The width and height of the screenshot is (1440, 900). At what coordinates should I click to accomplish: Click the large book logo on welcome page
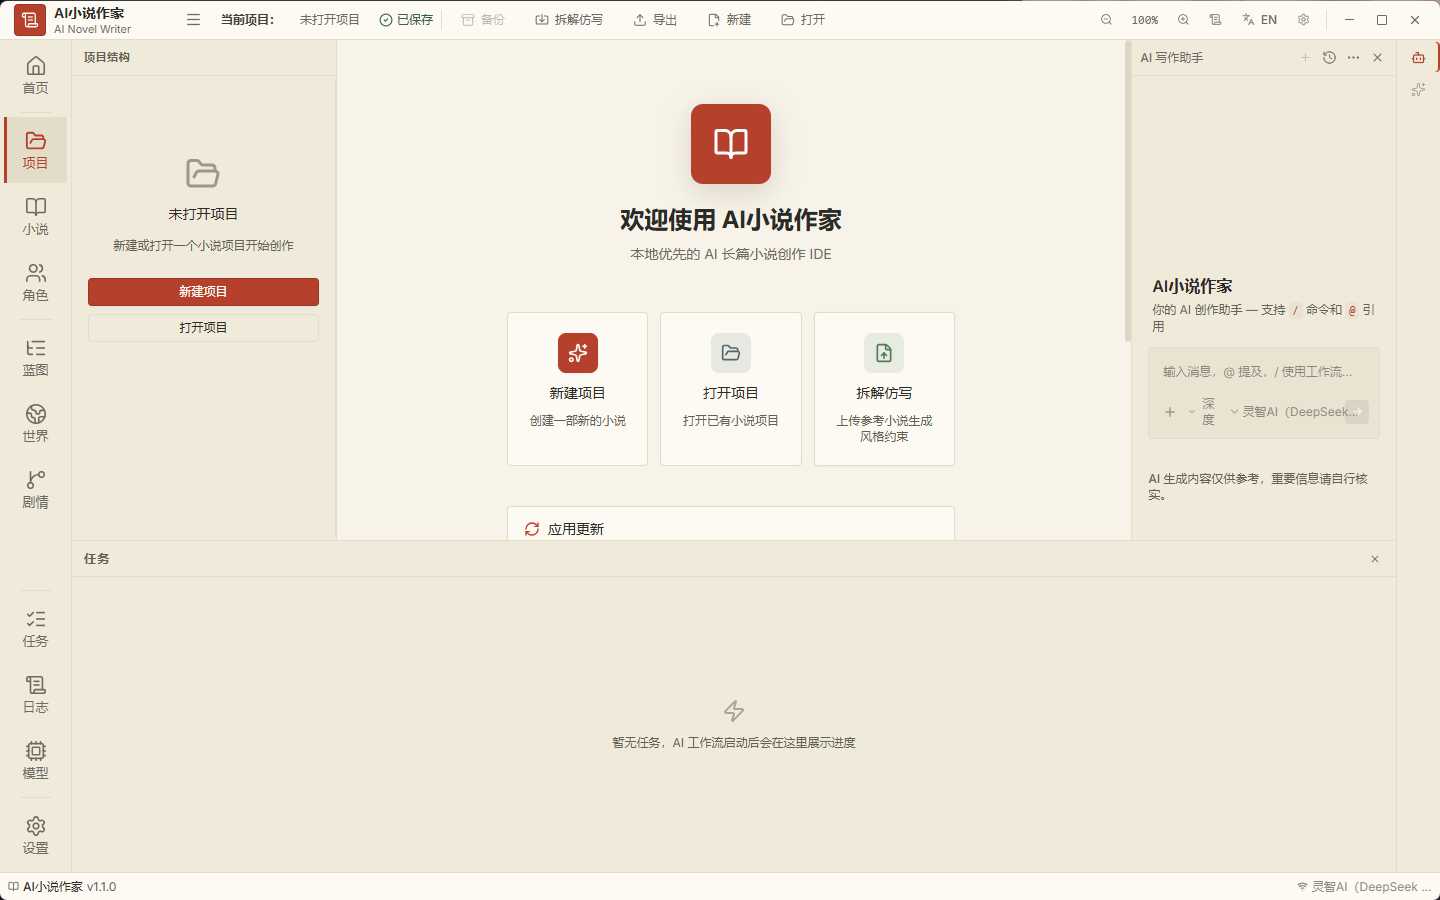click(x=731, y=144)
